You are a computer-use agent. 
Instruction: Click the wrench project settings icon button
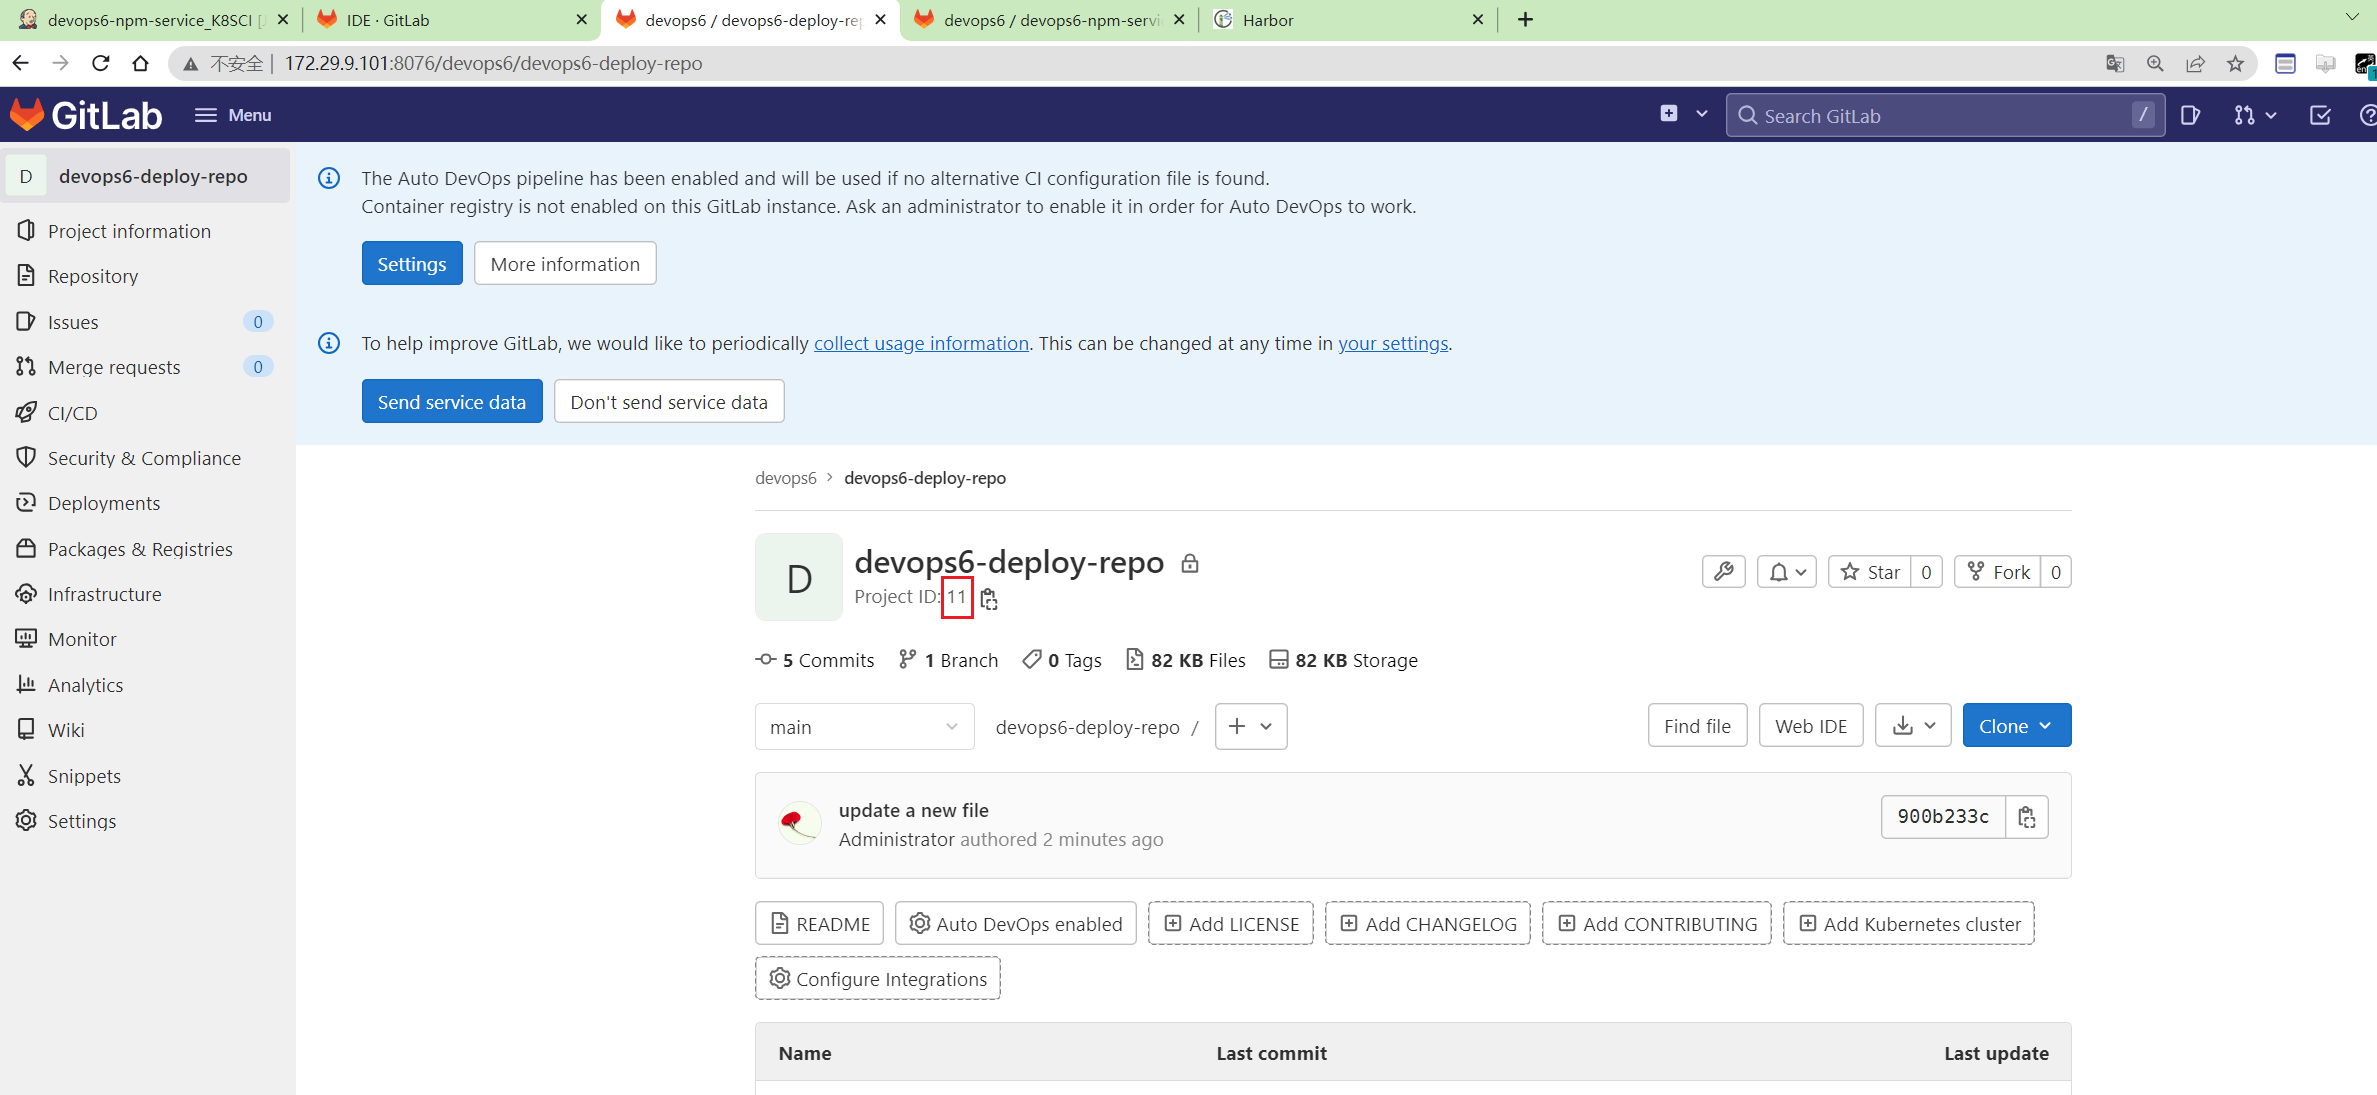pos(1724,572)
